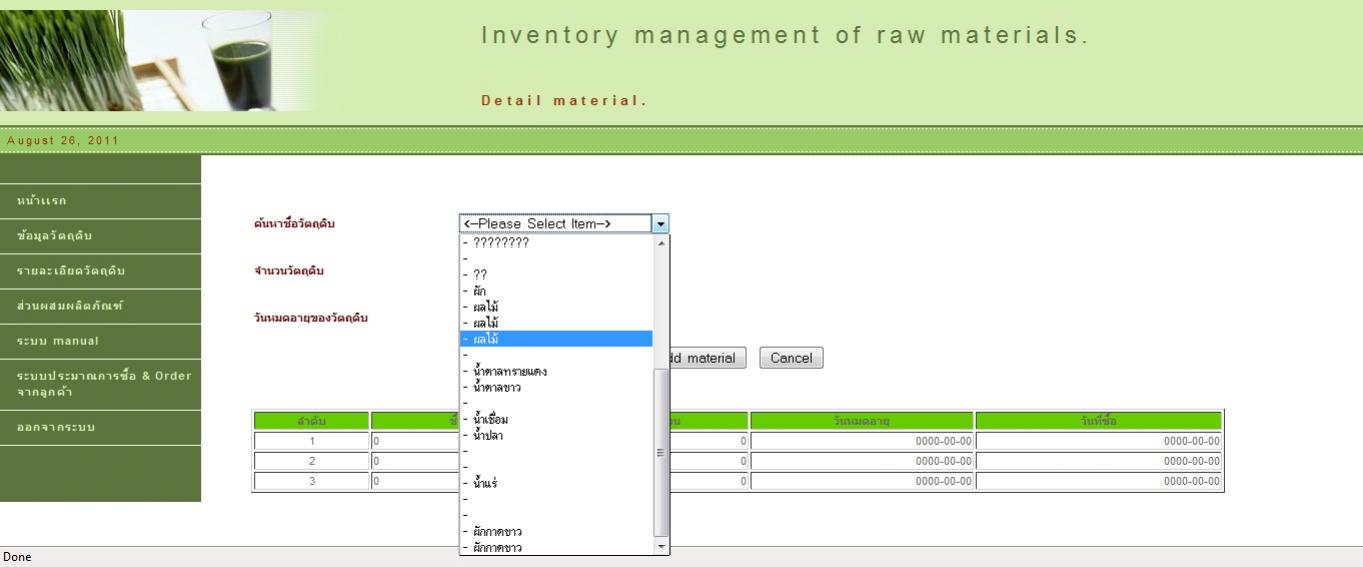Click the expiry date field in row 3
The width and height of the screenshot is (1363, 567).
(862, 481)
